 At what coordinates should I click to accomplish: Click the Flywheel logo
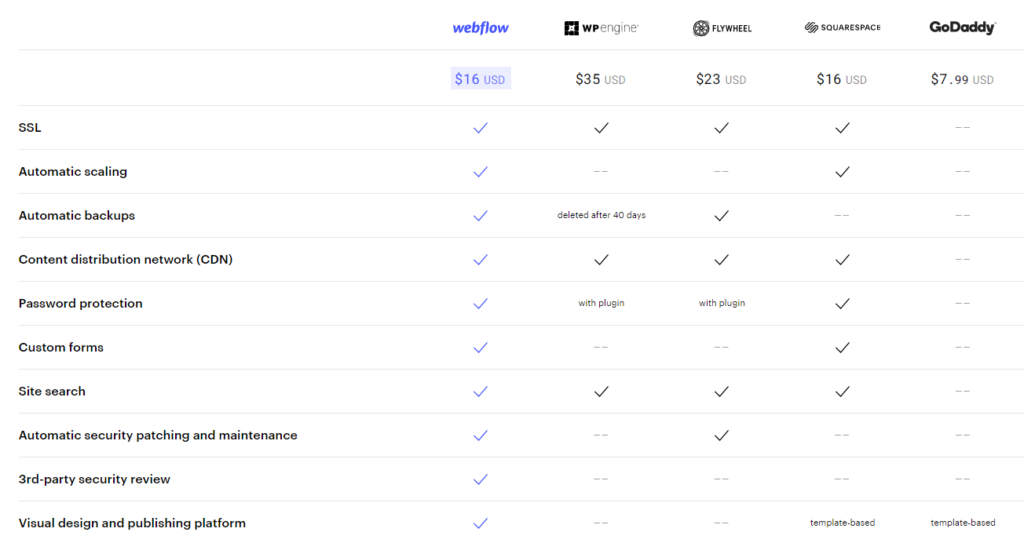pos(721,28)
